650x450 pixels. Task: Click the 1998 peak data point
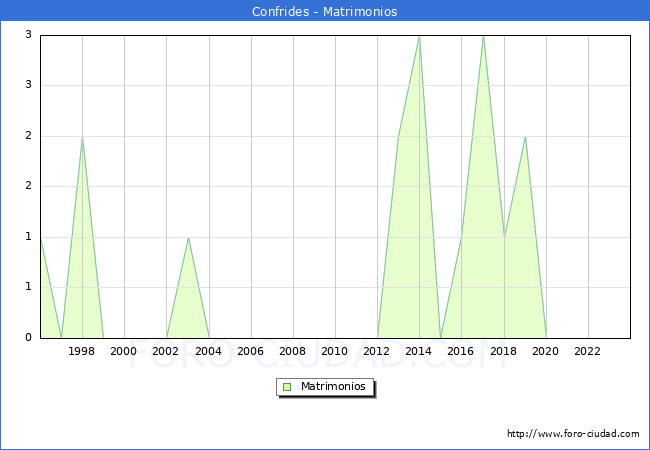point(82,137)
